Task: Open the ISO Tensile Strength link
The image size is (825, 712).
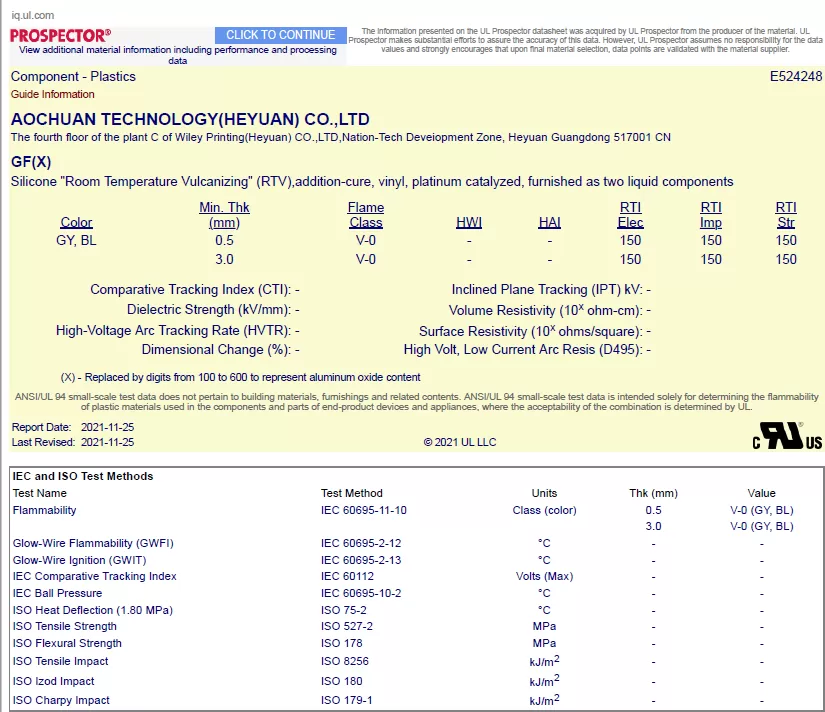Action: 65,626
